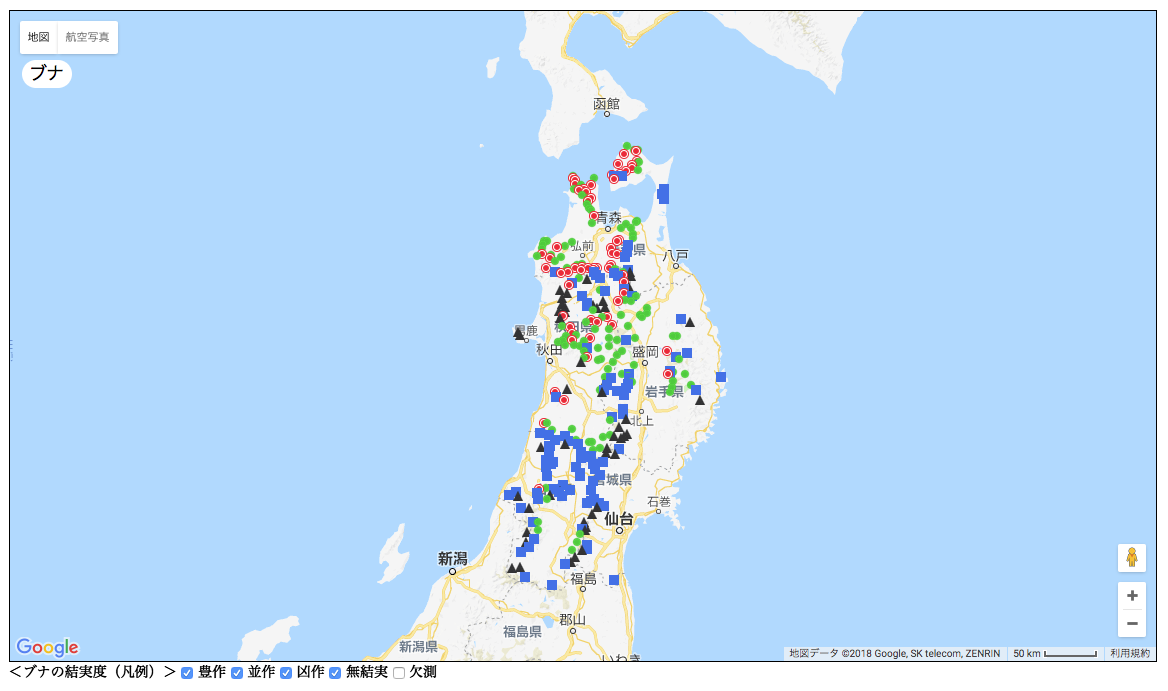The image size is (1168, 691).
Task: Enable the 欠測 checkbox
Action: (x=399, y=673)
